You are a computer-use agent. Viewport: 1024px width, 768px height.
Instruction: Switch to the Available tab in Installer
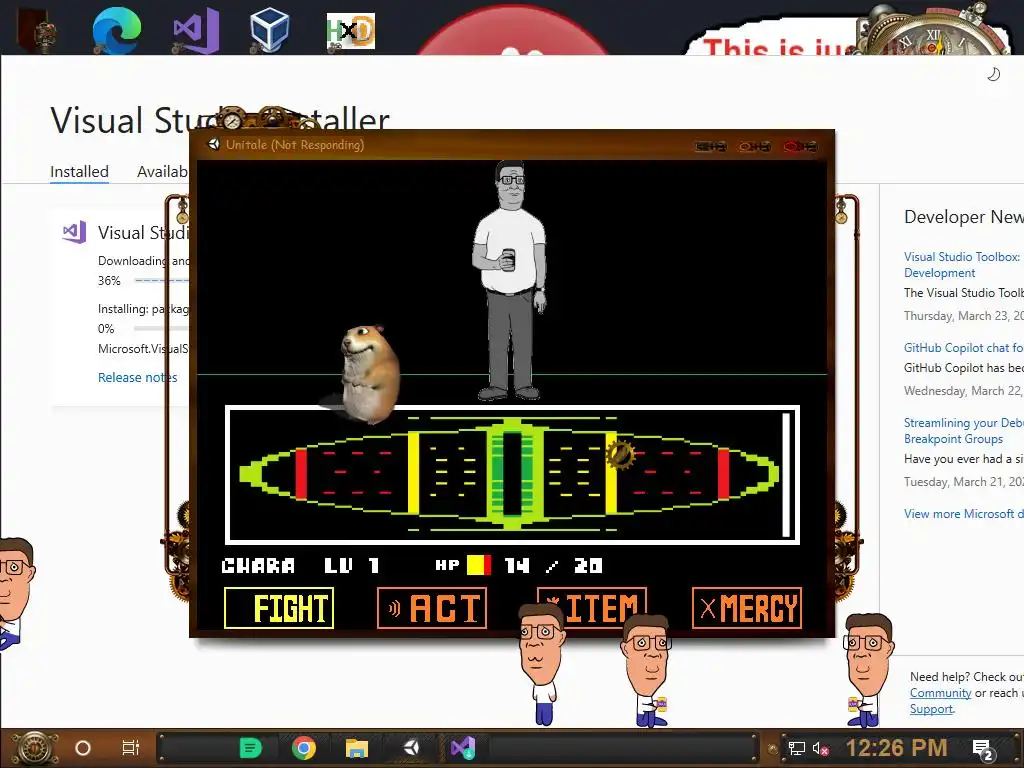click(162, 172)
